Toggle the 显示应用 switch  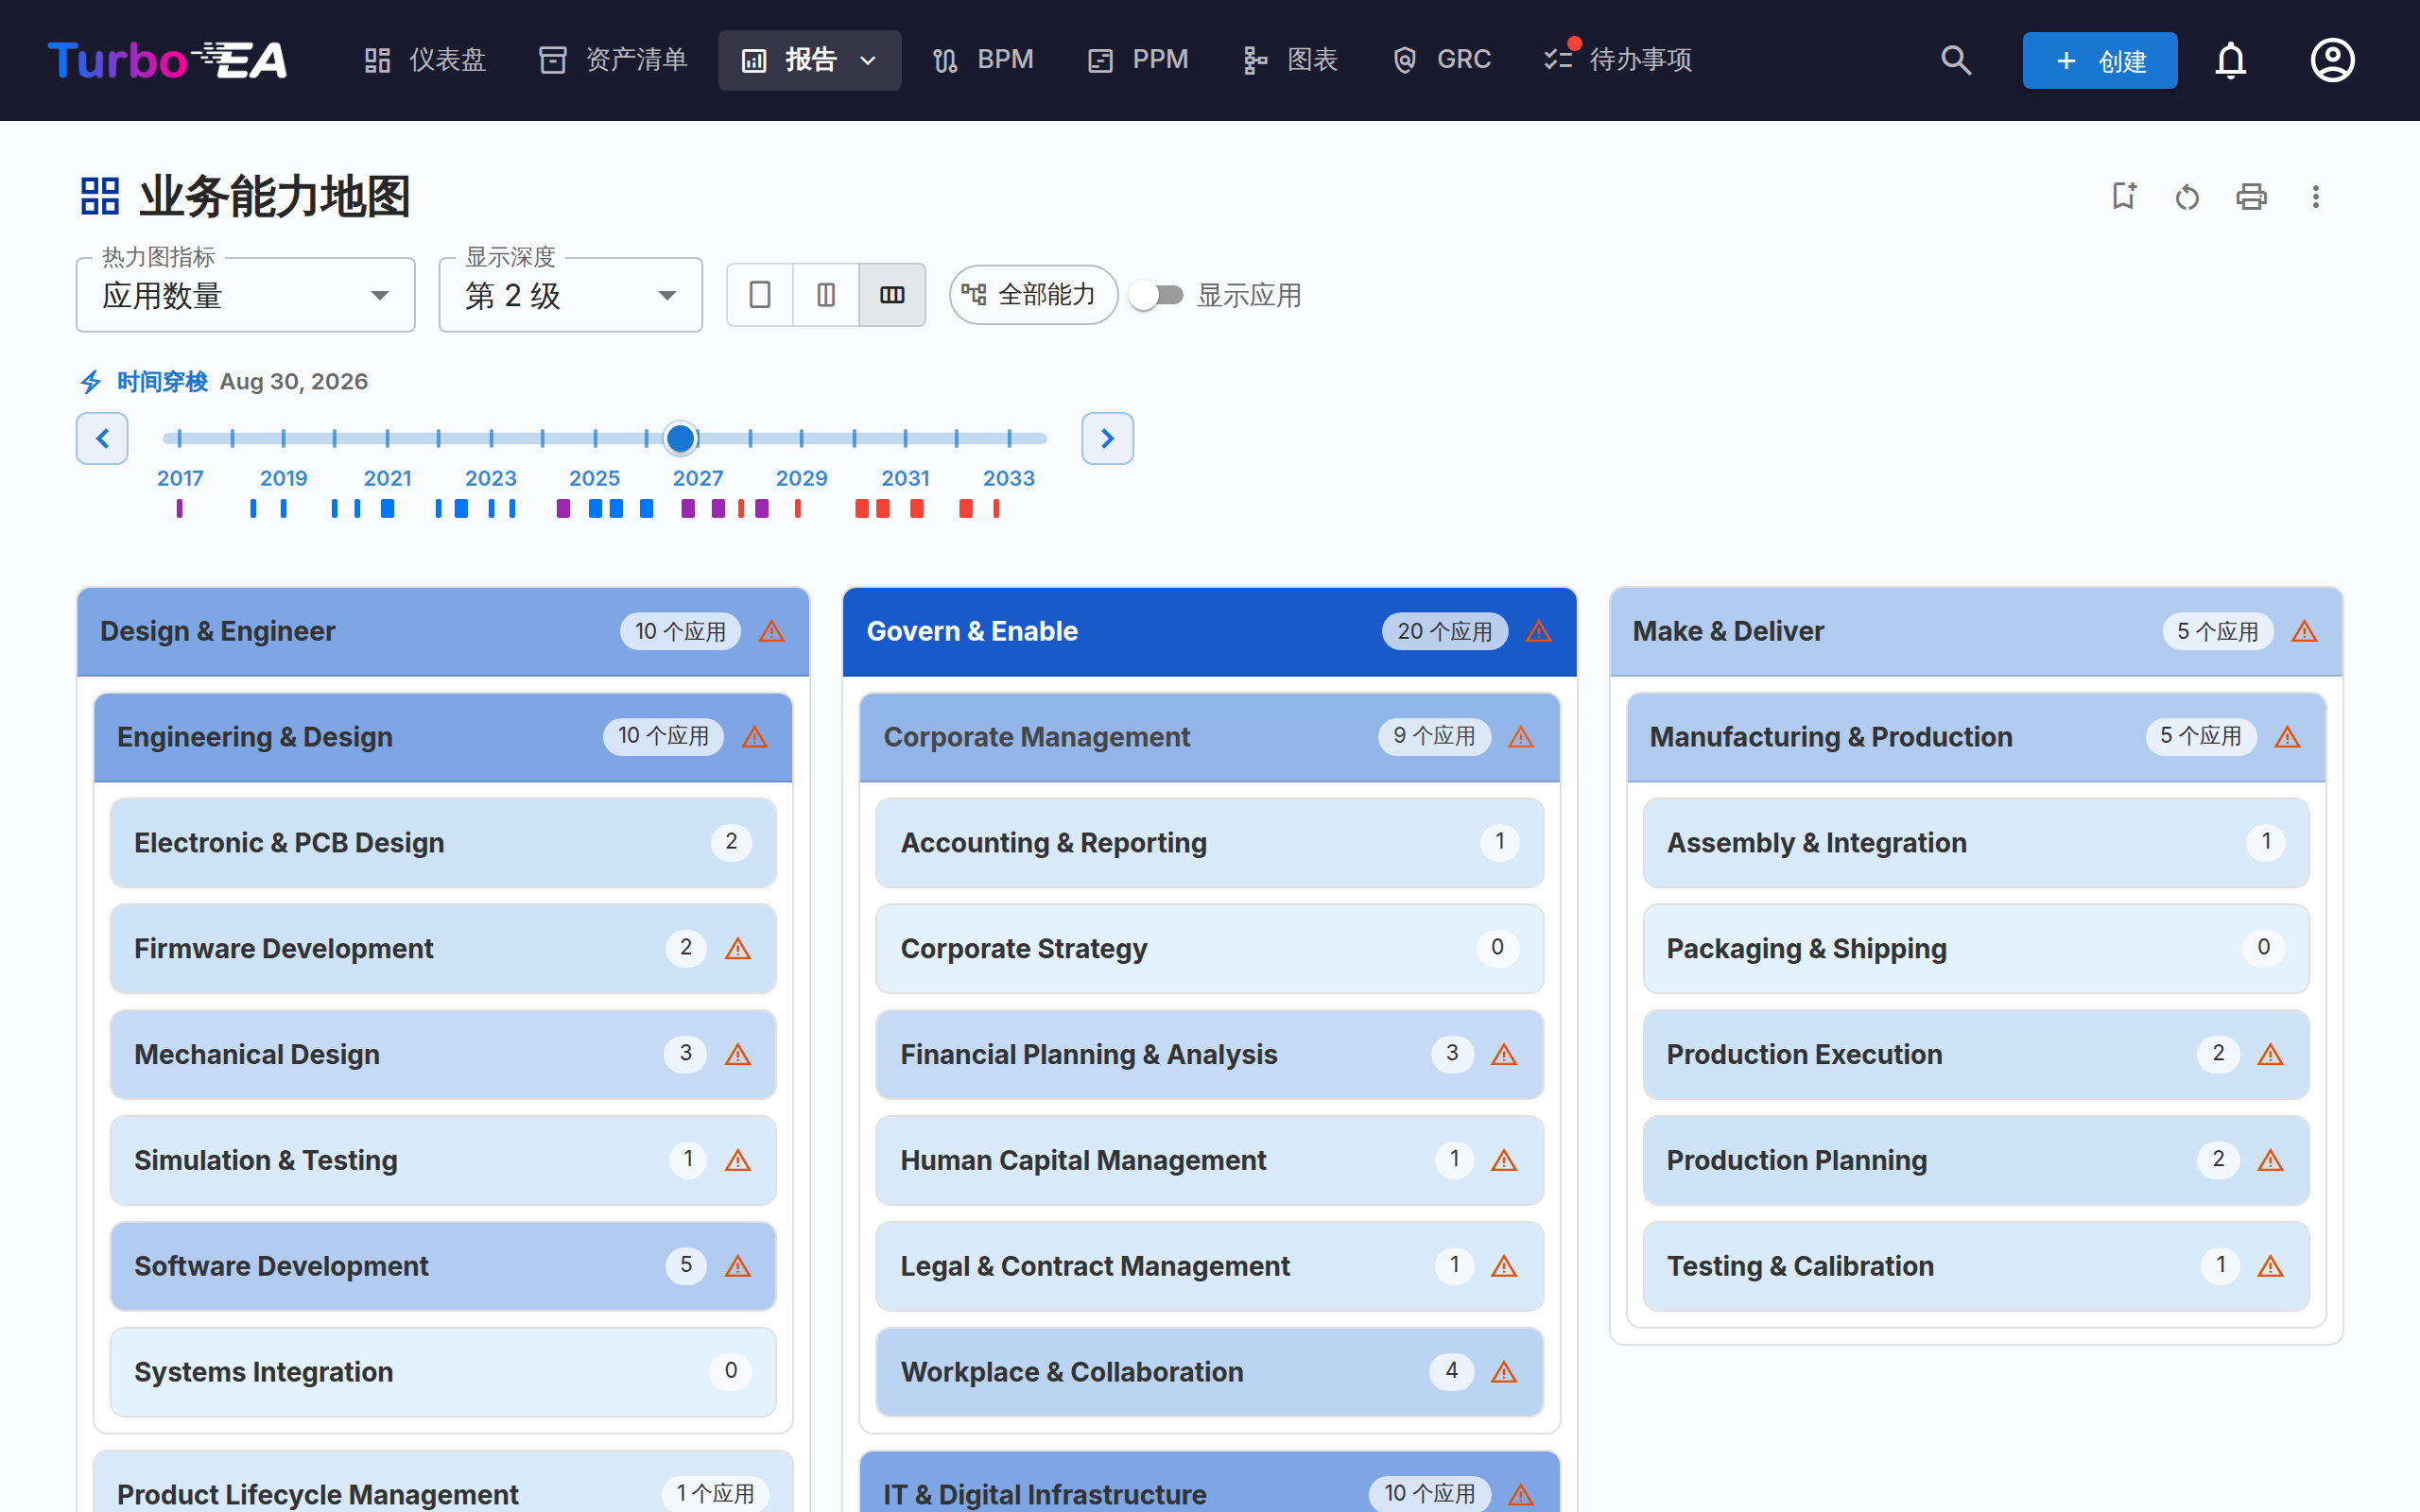1157,295
